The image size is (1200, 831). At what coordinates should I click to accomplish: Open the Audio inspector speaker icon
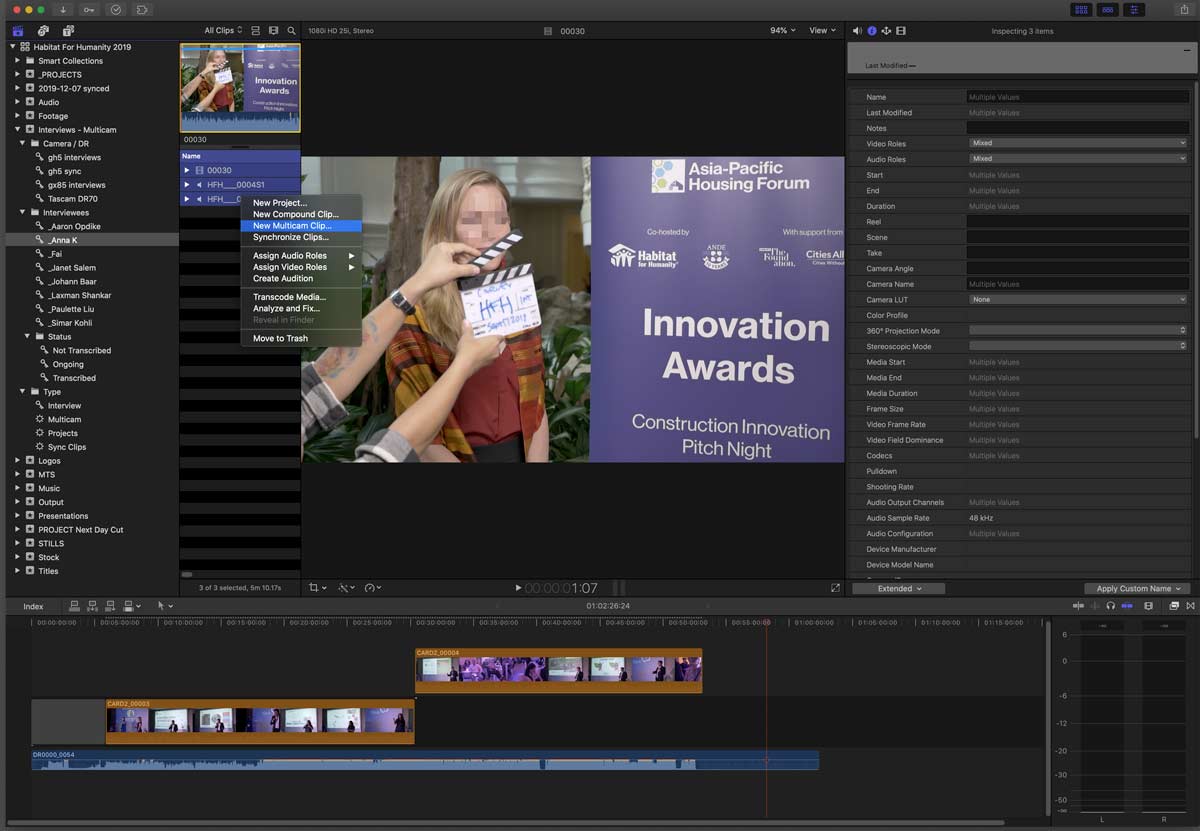tap(857, 31)
